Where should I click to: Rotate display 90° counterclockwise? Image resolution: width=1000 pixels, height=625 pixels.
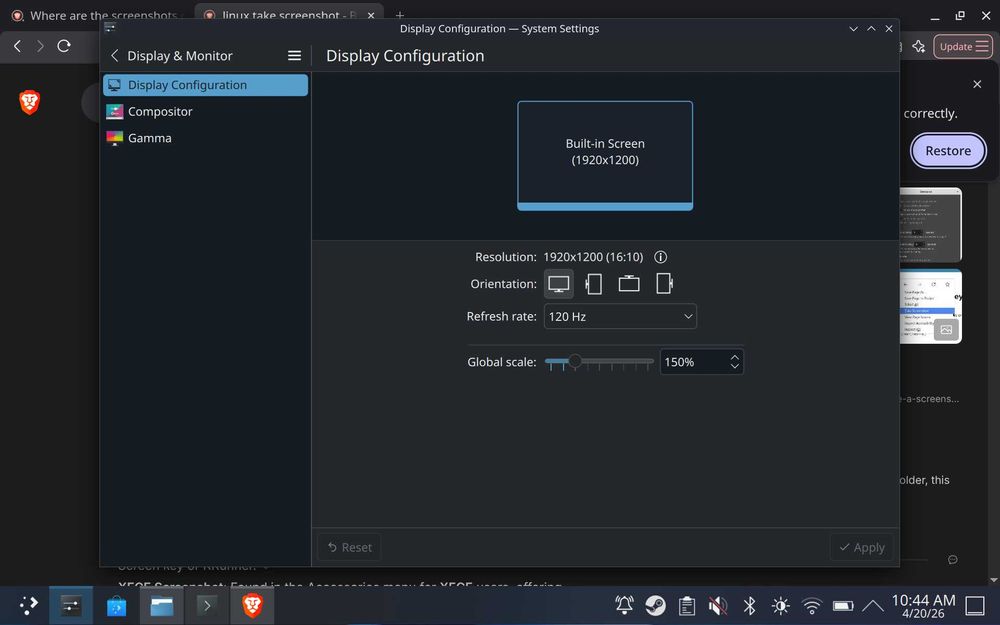[594, 284]
